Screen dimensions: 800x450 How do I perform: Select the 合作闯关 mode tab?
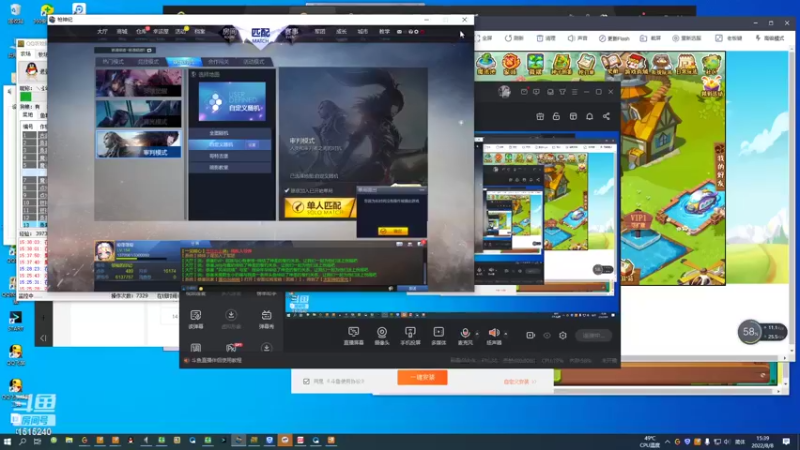coord(218,62)
